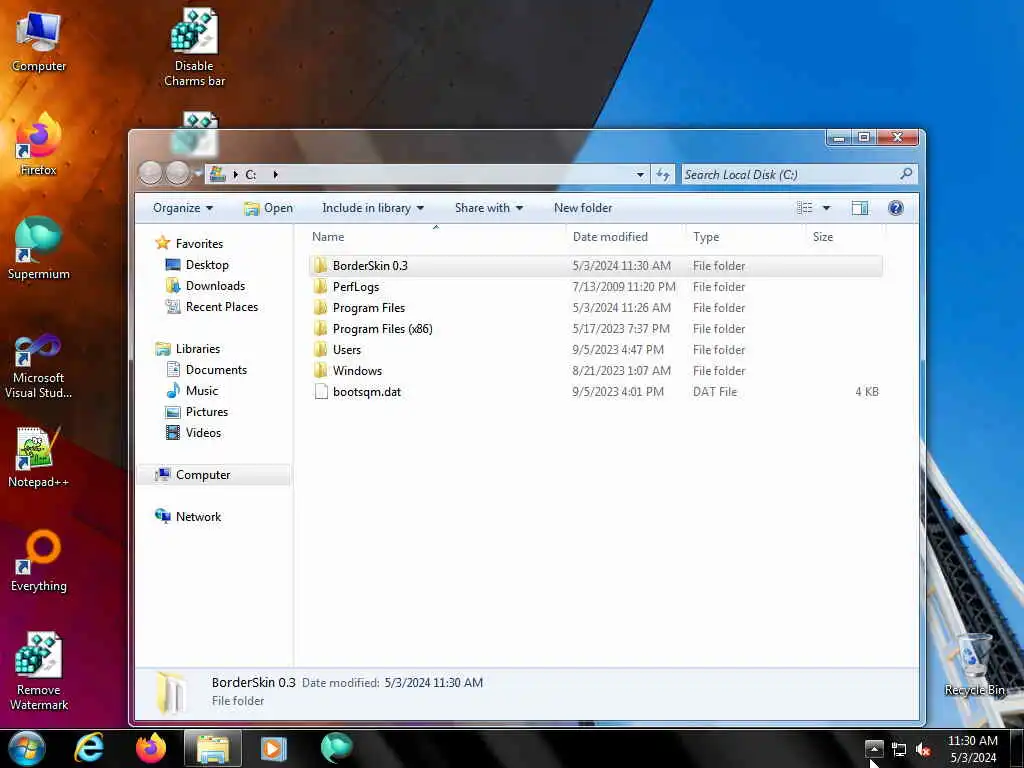Viewport: 1024px width, 768px height.
Task: Open the Organize dropdown menu
Action: click(x=183, y=208)
